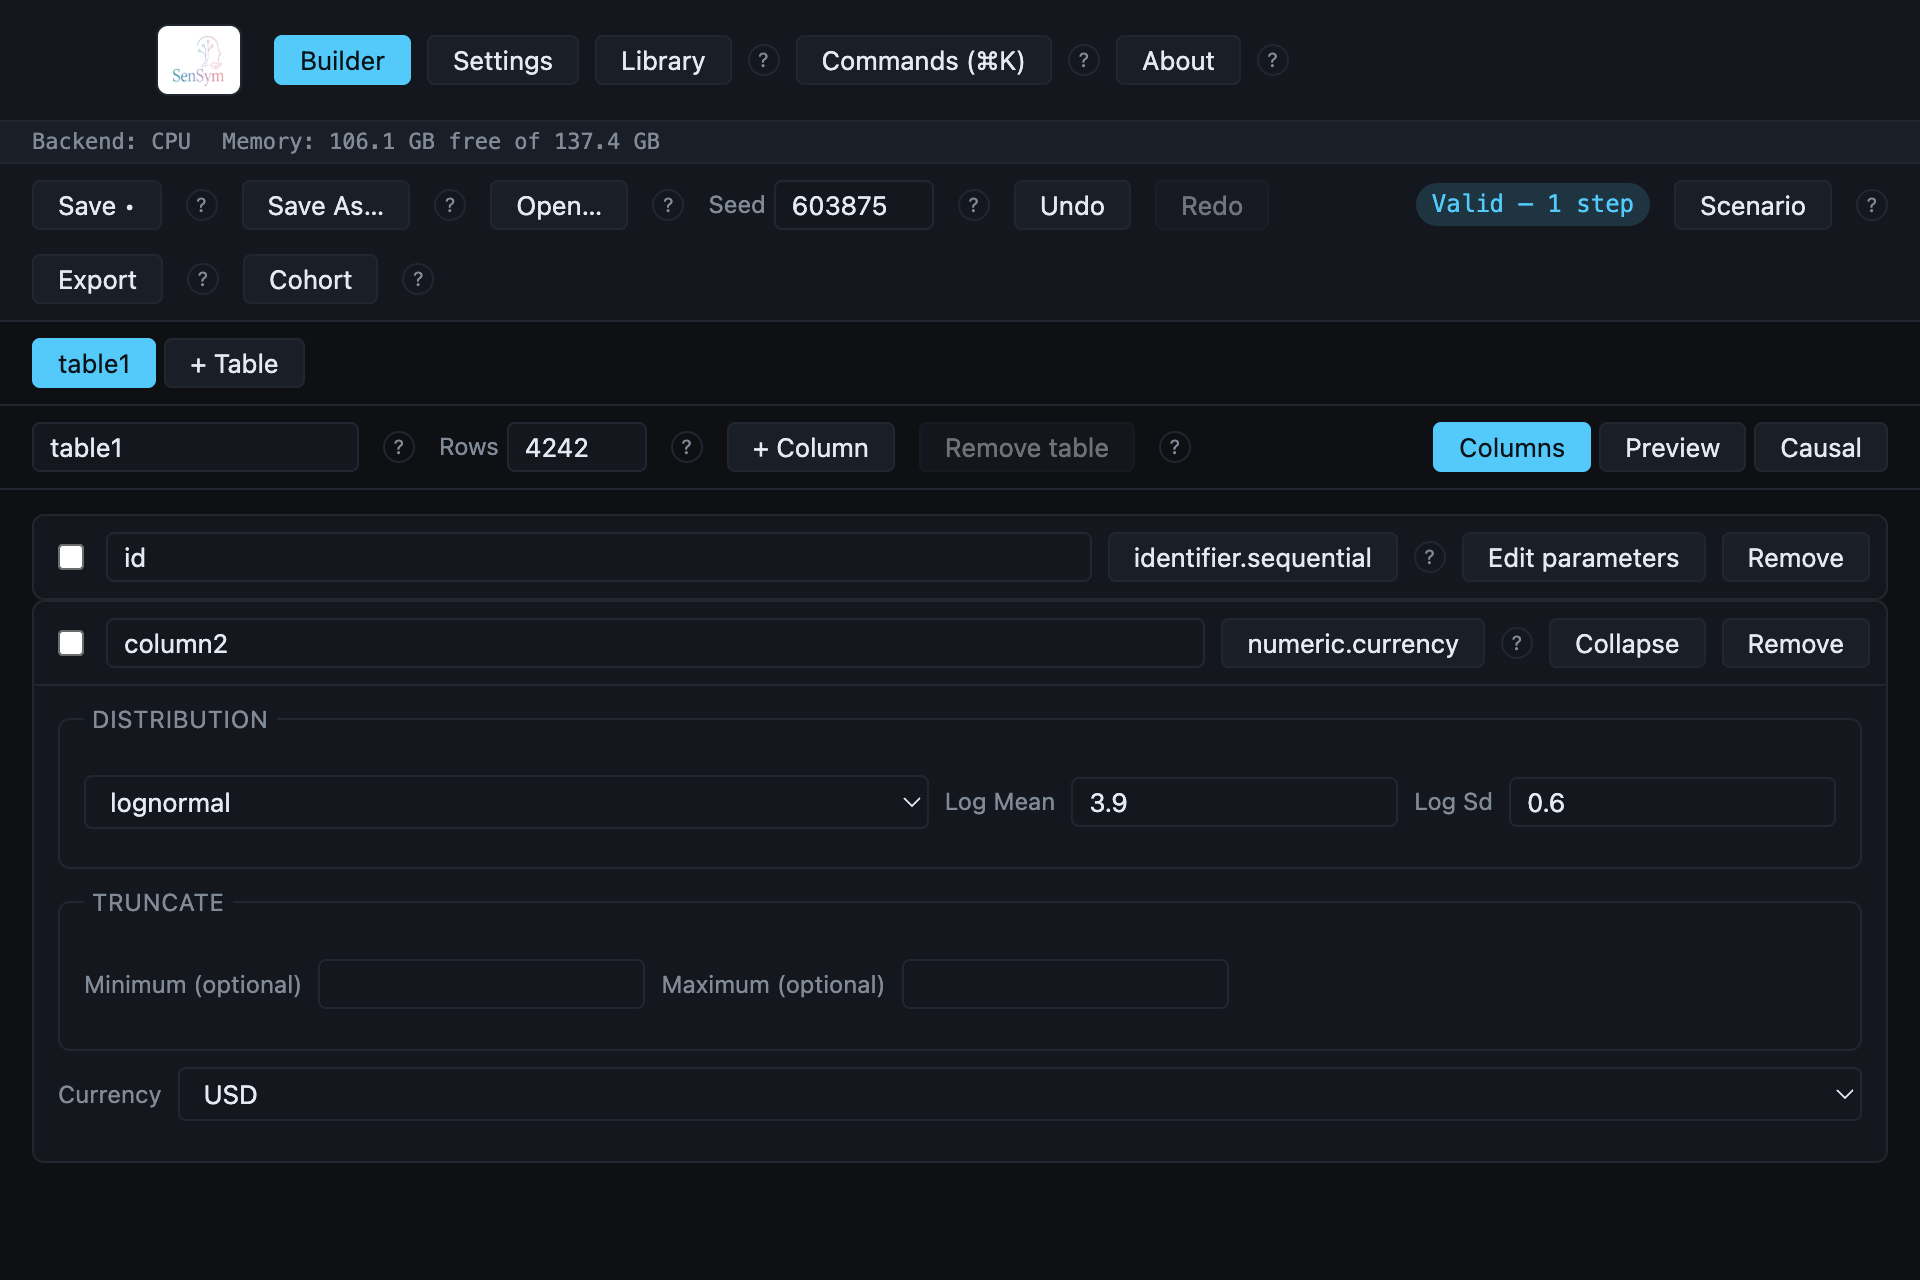Open help icon next to Commands
Image resolution: width=1920 pixels, height=1280 pixels.
pyautogui.click(x=1084, y=60)
